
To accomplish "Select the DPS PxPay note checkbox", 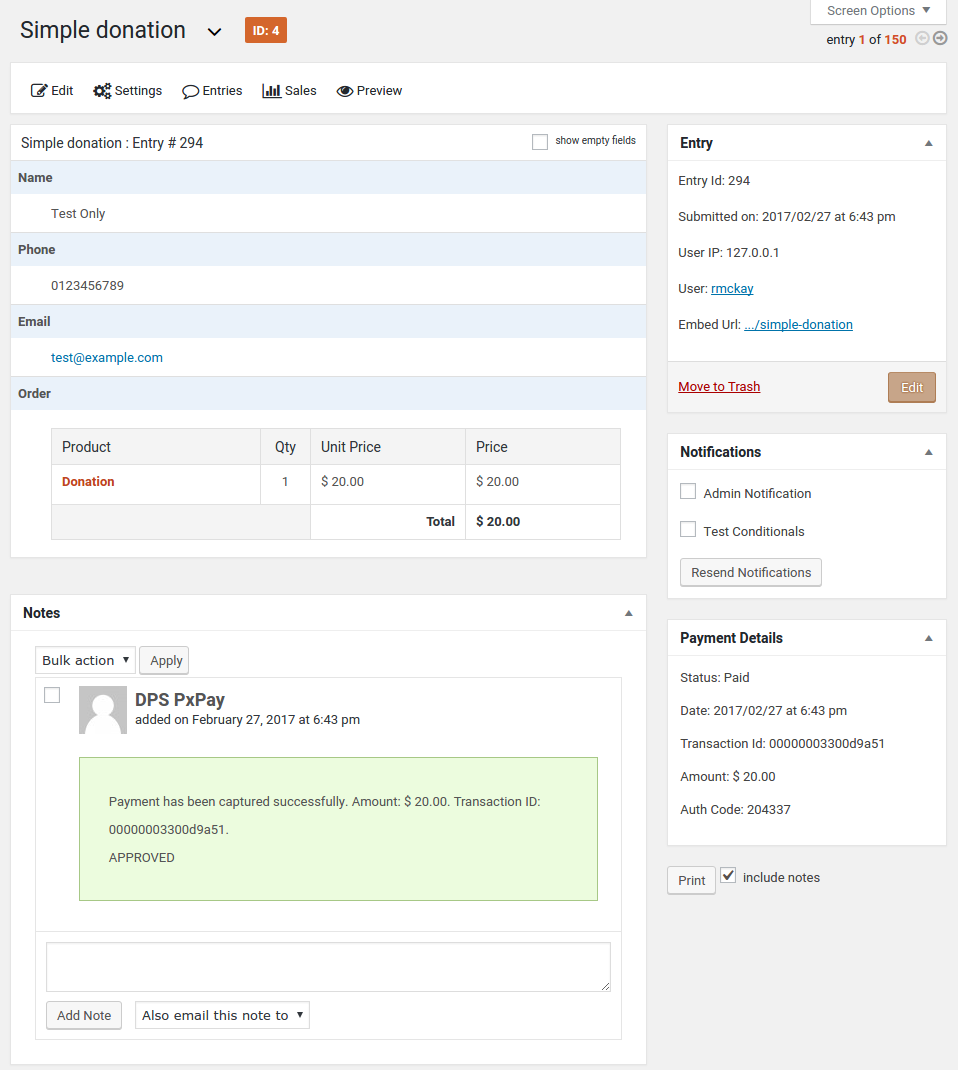I will (x=52, y=695).
